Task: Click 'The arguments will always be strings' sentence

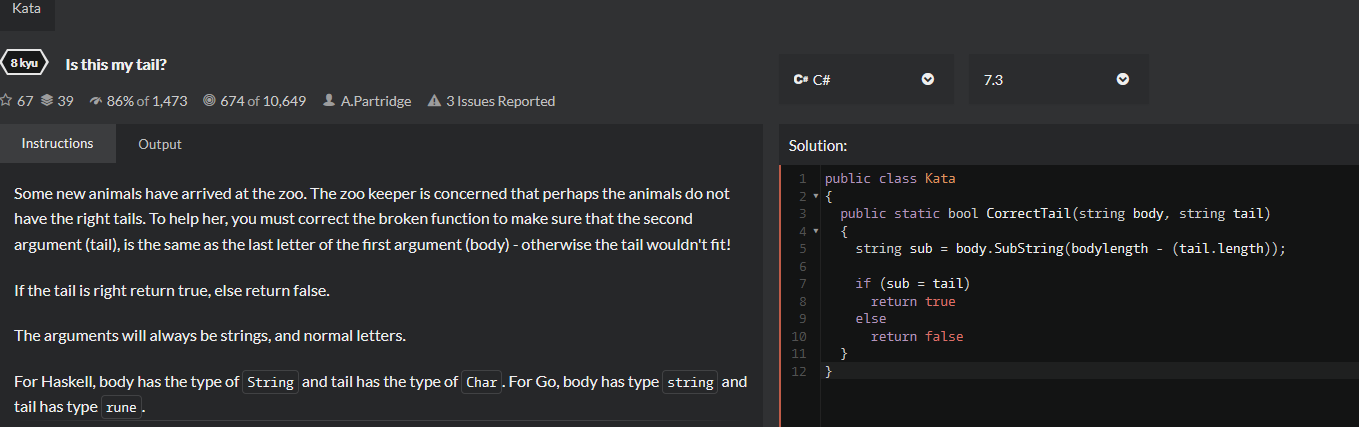Action: tap(210, 335)
